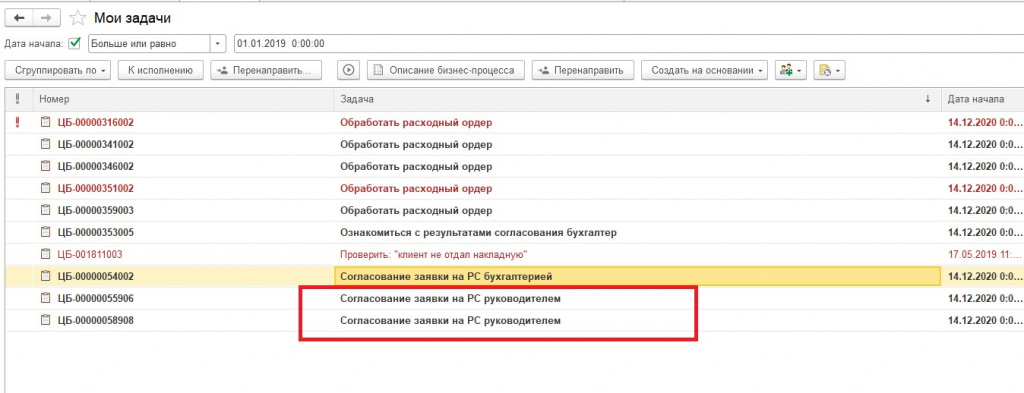The width and height of the screenshot is (1024, 393).
Task: Open the Больше или равно comparison dropdown
Action: pos(218,44)
